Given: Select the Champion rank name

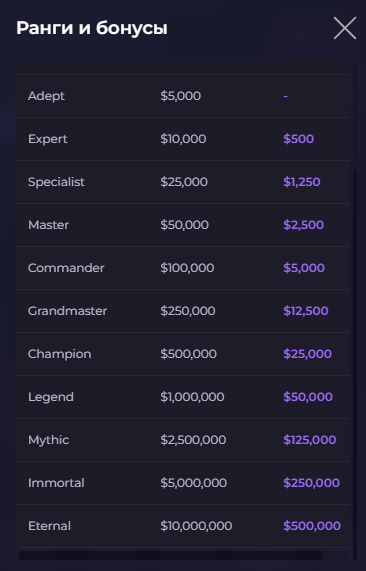Looking at the screenshot, I should click(x=59, y=354).
